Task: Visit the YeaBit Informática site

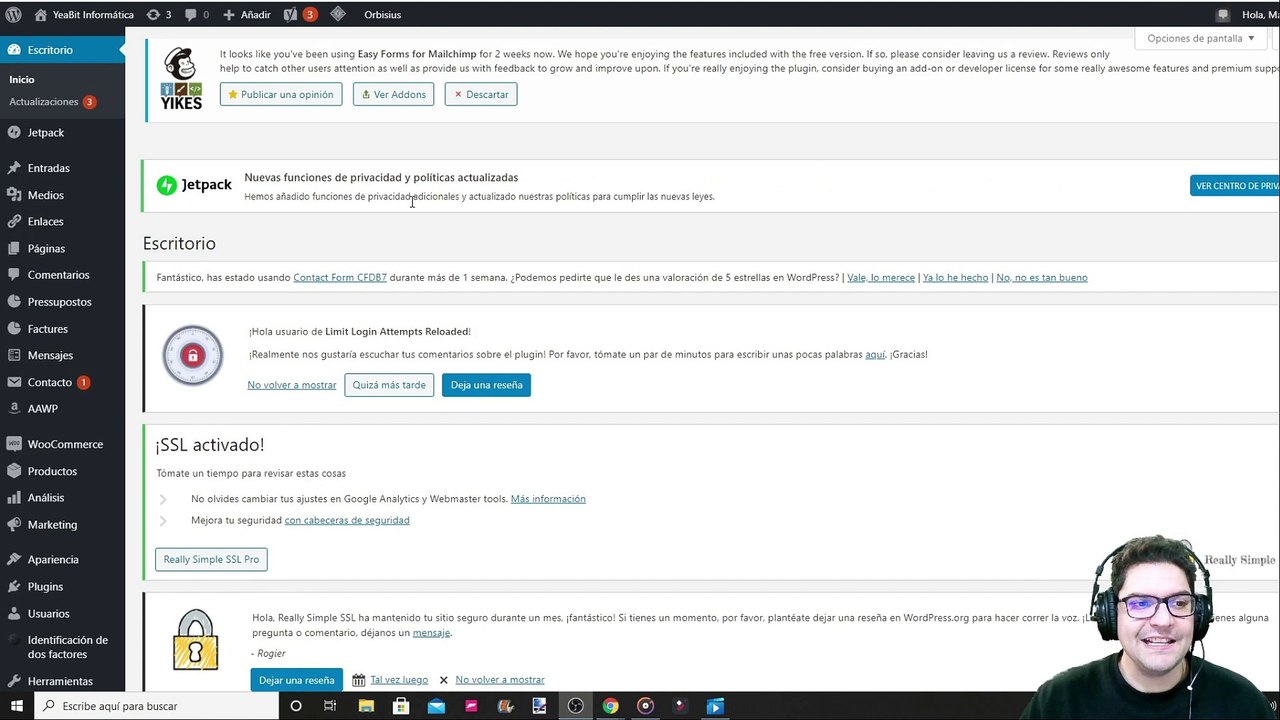Action: 84,15
